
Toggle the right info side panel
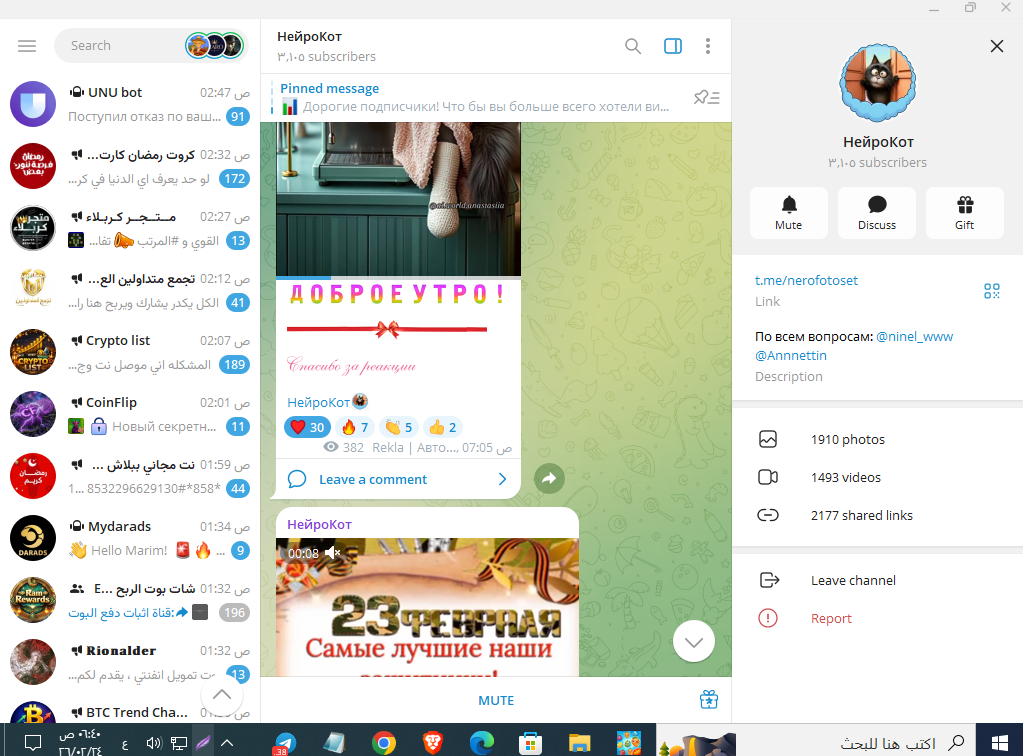(673, 46)
